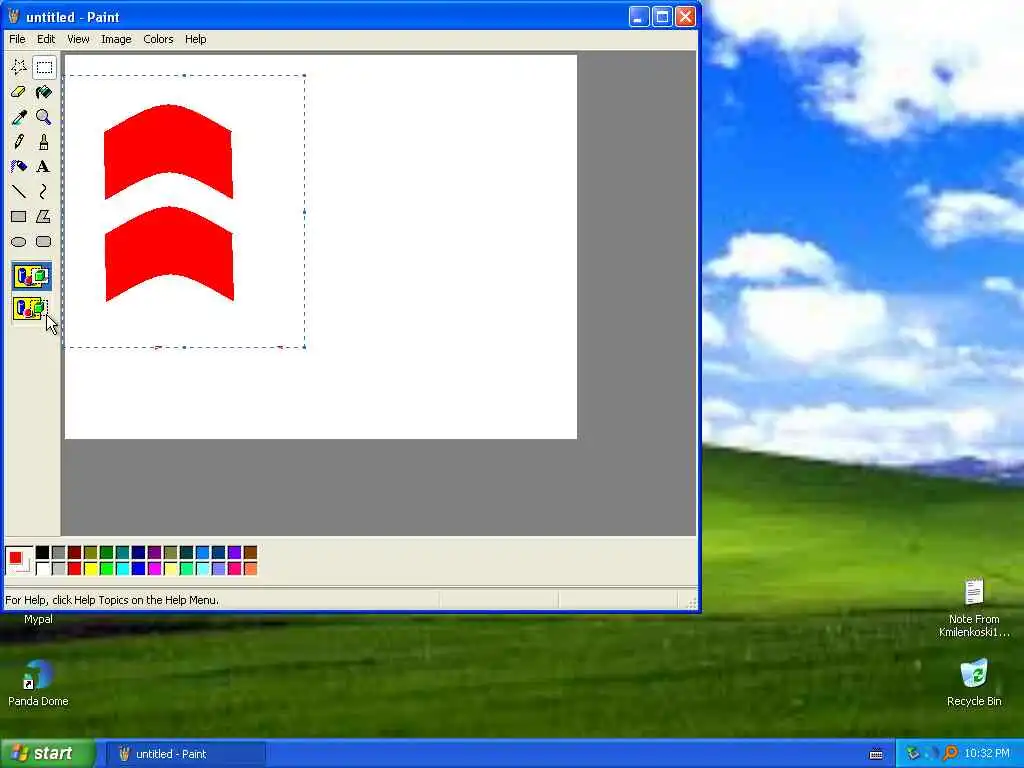Choose the straight Line tool
The image size is (1024, 768).
click(19, 191)
